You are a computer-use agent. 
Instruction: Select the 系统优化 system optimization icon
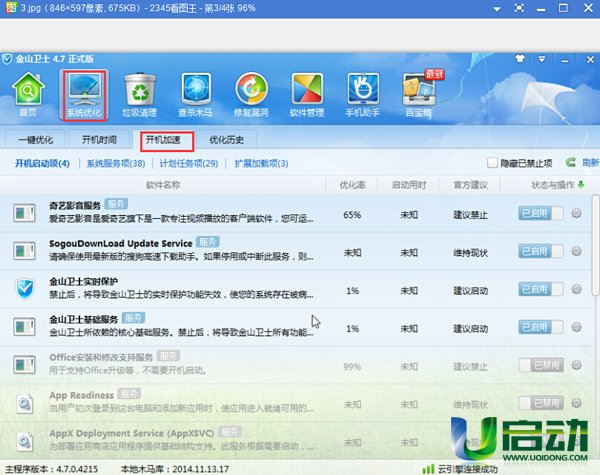pos(84,96)
